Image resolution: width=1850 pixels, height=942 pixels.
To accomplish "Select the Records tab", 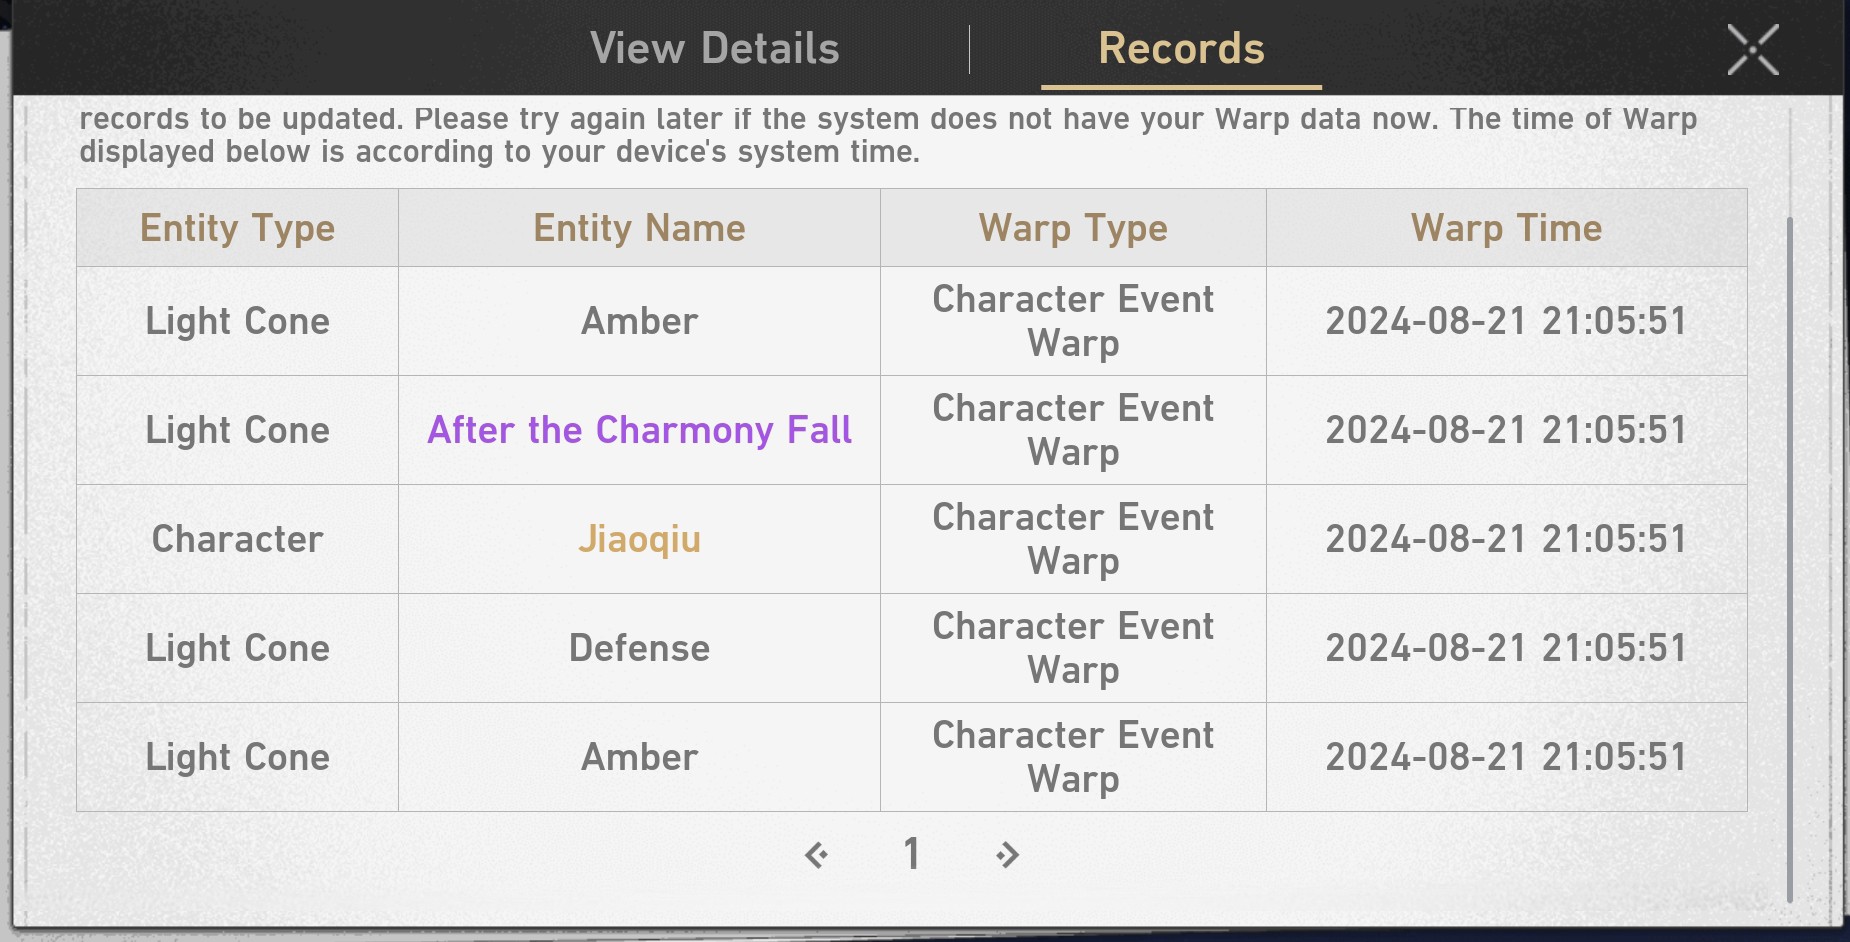I will (1181, 49).
